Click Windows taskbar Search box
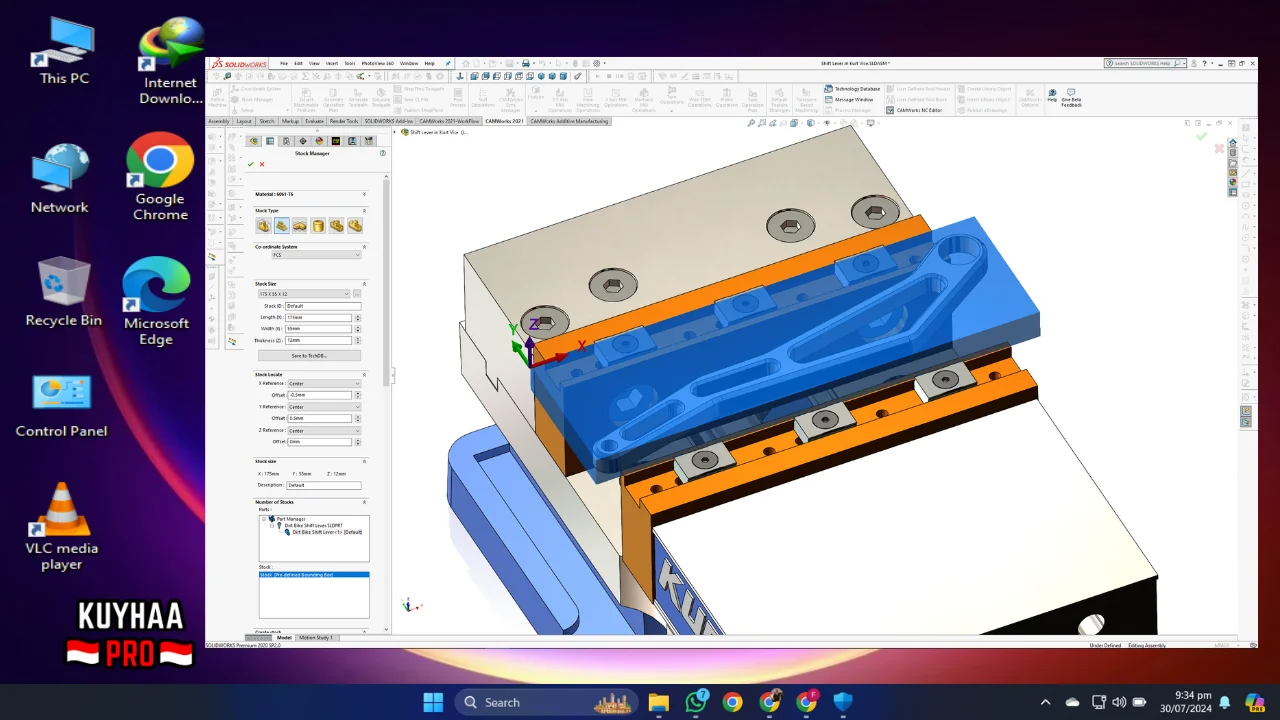 [x=544, y=702]
